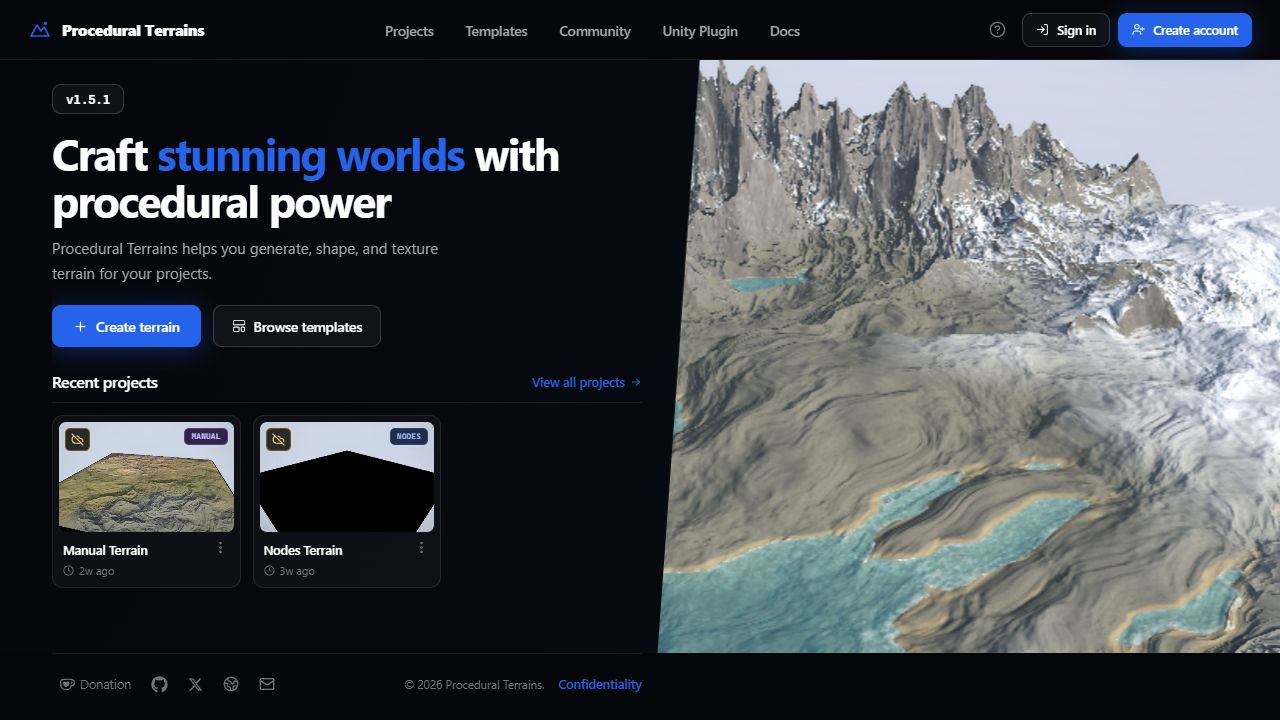Click the globe-style community icon in footer

(231, 684)
